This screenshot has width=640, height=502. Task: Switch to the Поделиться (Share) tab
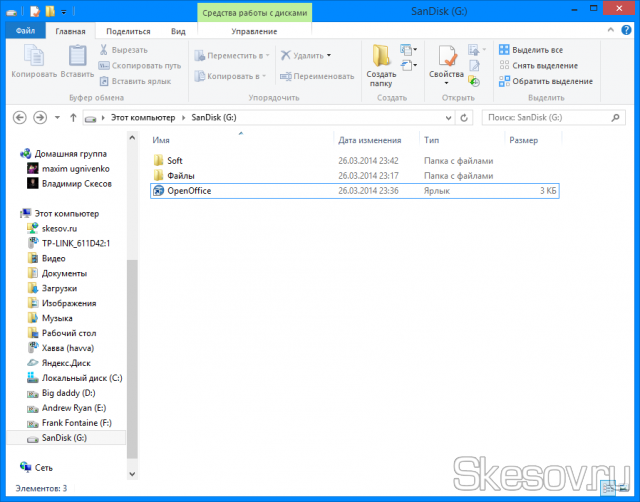click(126, 31)
